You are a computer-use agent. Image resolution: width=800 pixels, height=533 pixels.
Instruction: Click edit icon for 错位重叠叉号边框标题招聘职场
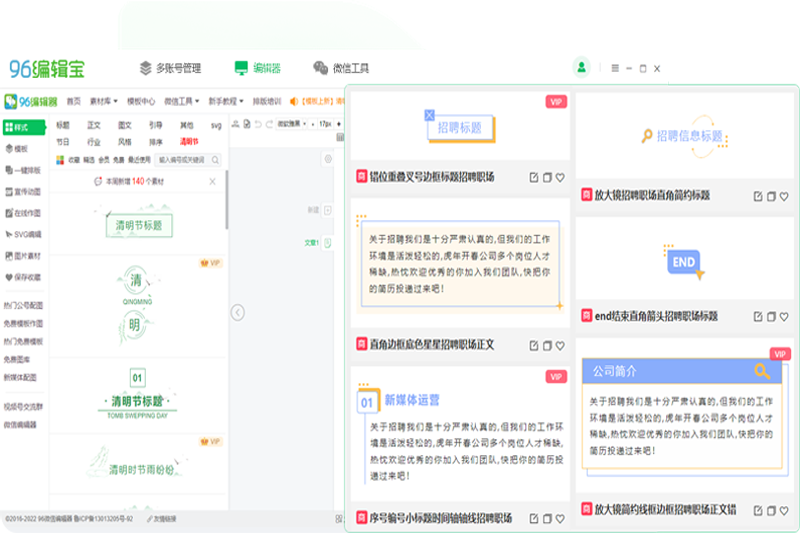[534, 177]
